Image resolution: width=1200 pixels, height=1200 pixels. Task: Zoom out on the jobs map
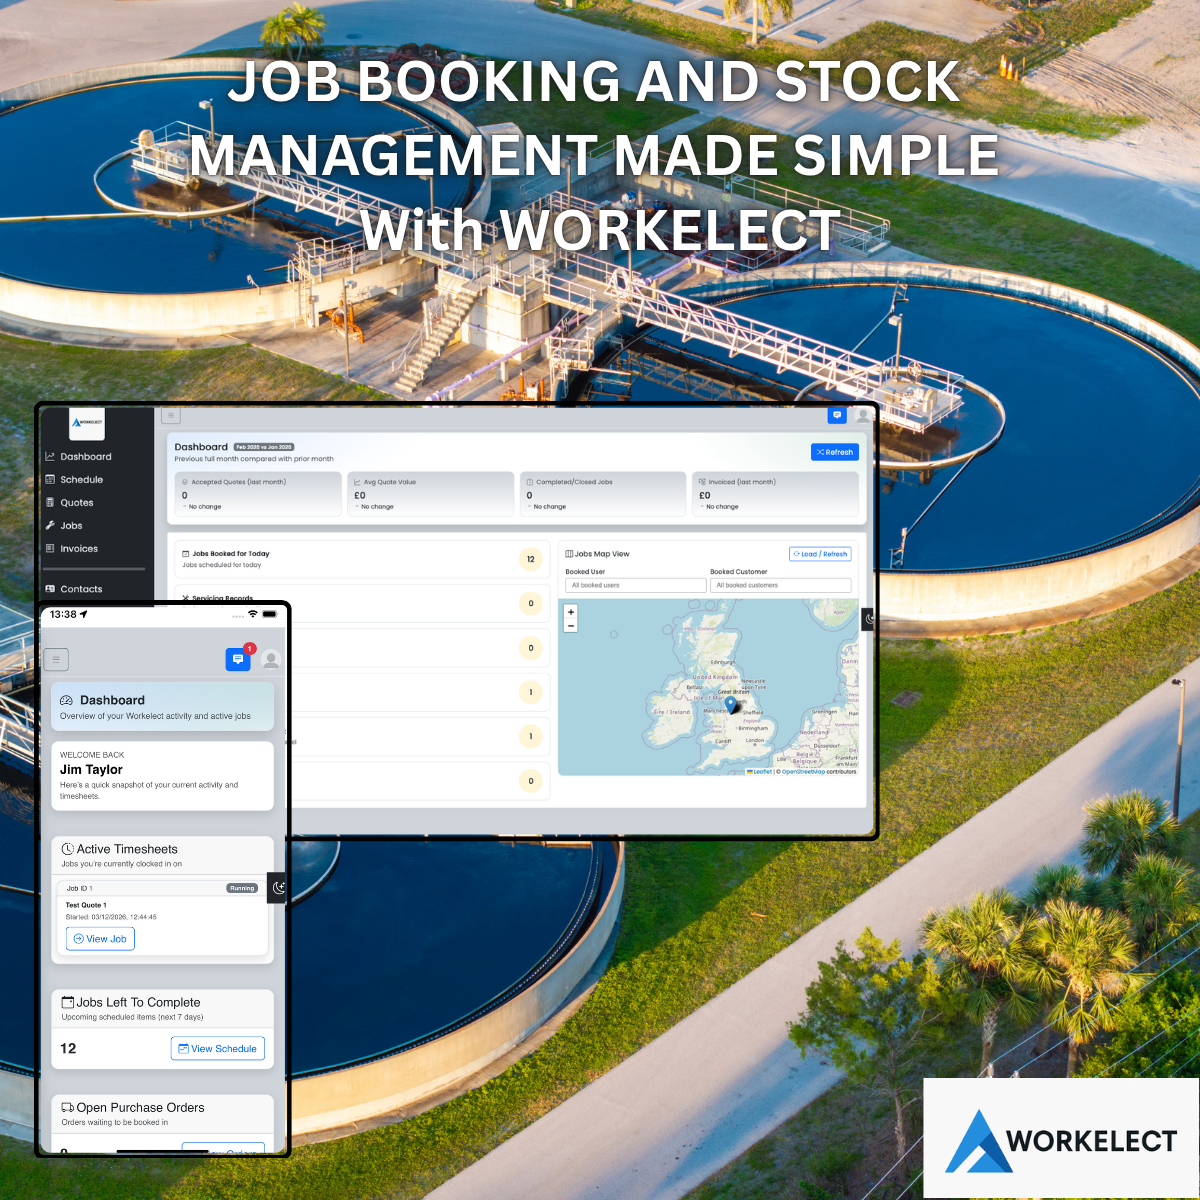coord(571,626)
